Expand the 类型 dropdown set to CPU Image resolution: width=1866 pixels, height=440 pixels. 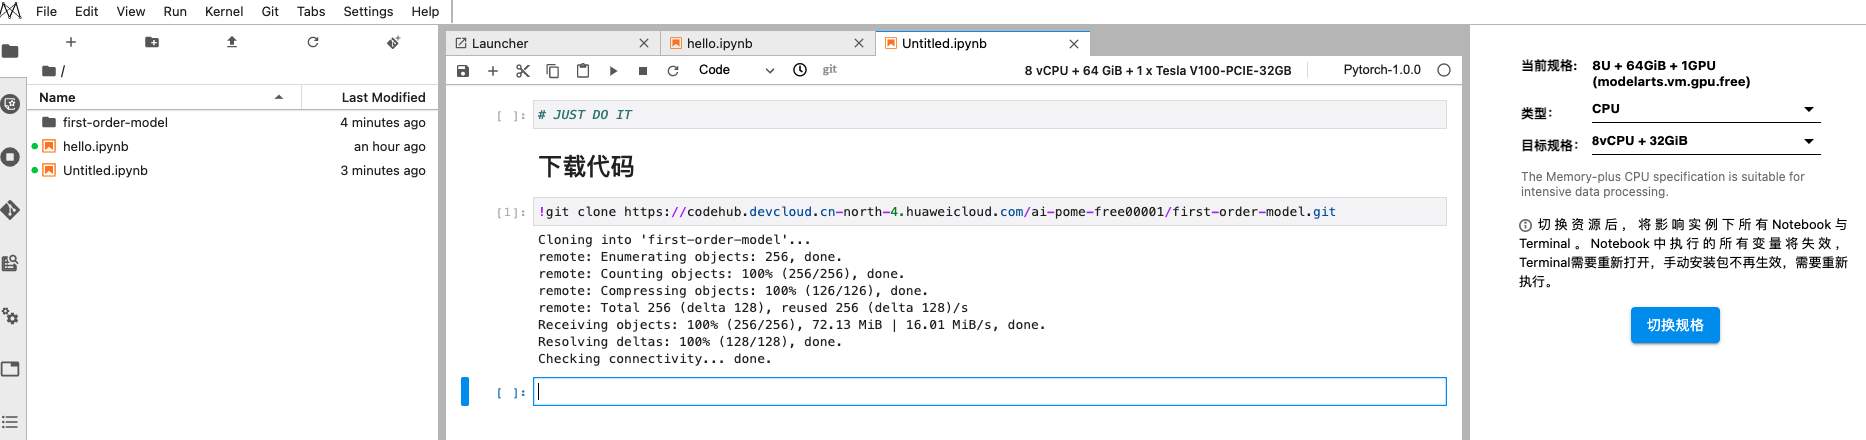(1704, 109)
